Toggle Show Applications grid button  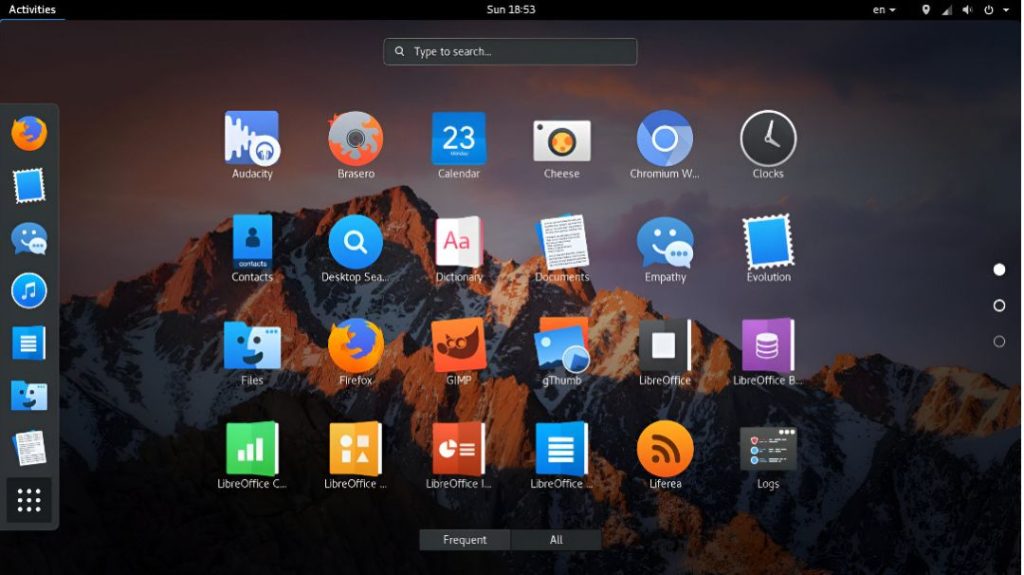click(29, 500)
